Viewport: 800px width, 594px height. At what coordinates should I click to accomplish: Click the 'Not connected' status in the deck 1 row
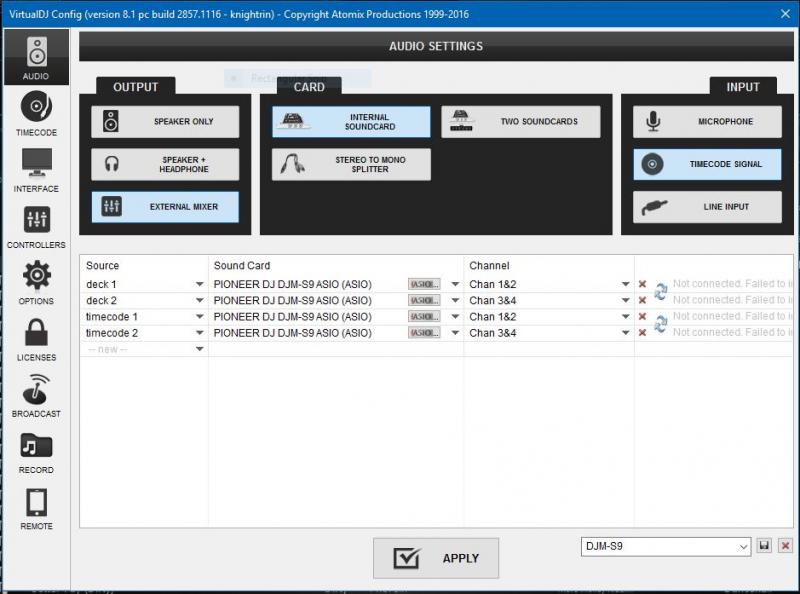[733, 283]
